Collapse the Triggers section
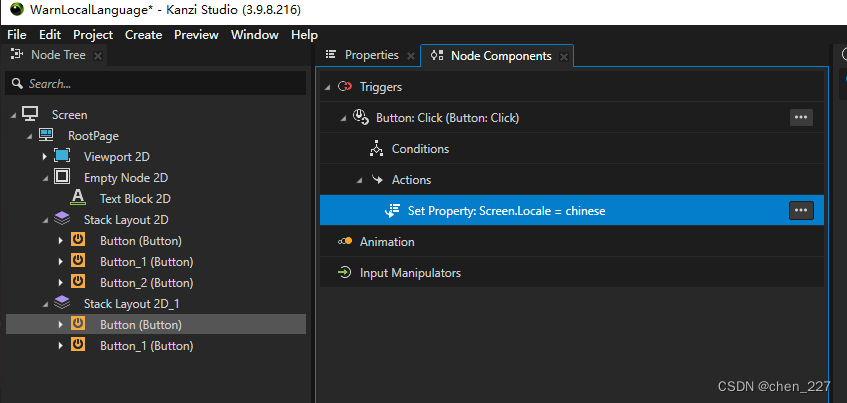847x403 pixels. [x=327, y=87]
